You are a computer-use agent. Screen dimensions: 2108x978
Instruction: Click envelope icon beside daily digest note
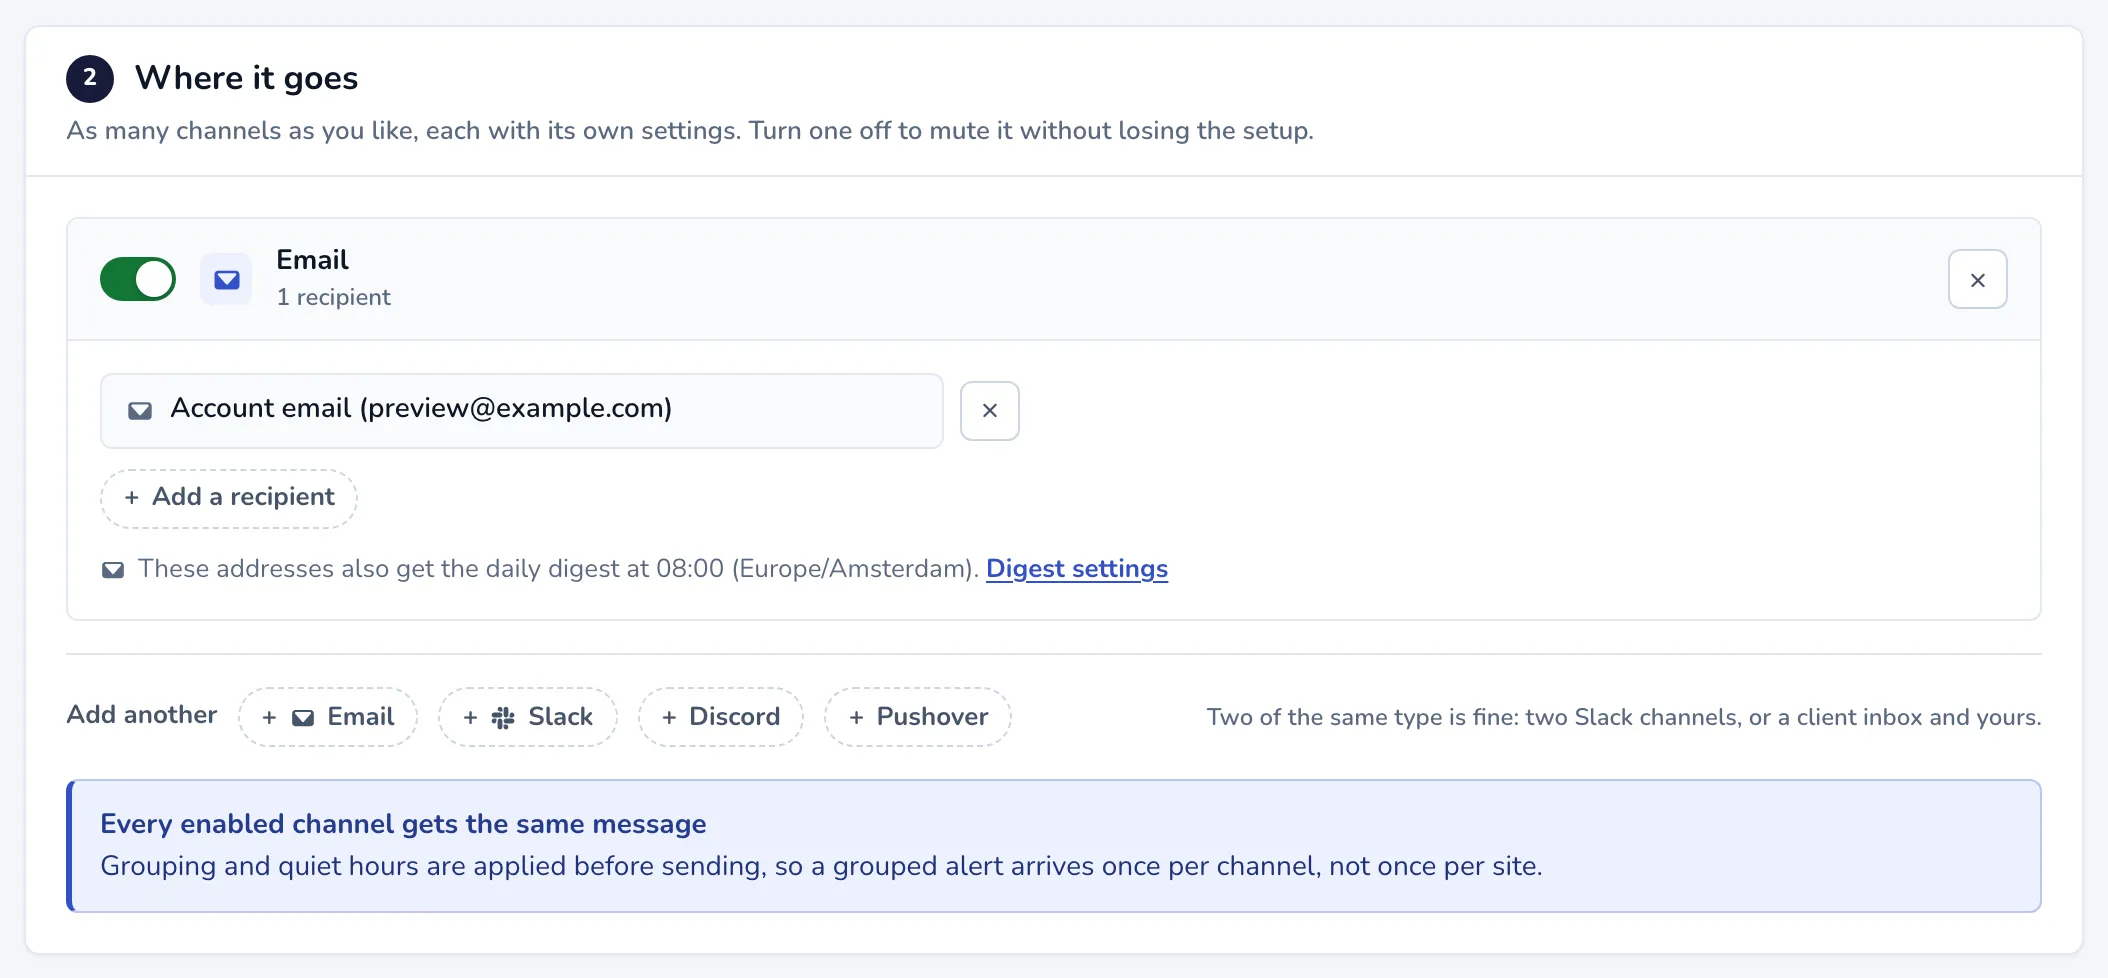click(113, 570)
